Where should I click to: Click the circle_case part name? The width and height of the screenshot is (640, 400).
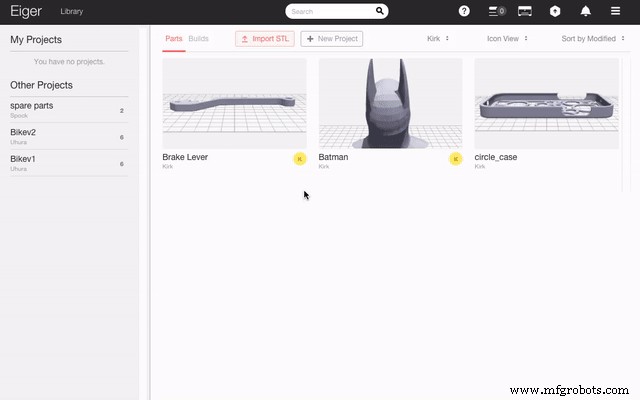496,157
